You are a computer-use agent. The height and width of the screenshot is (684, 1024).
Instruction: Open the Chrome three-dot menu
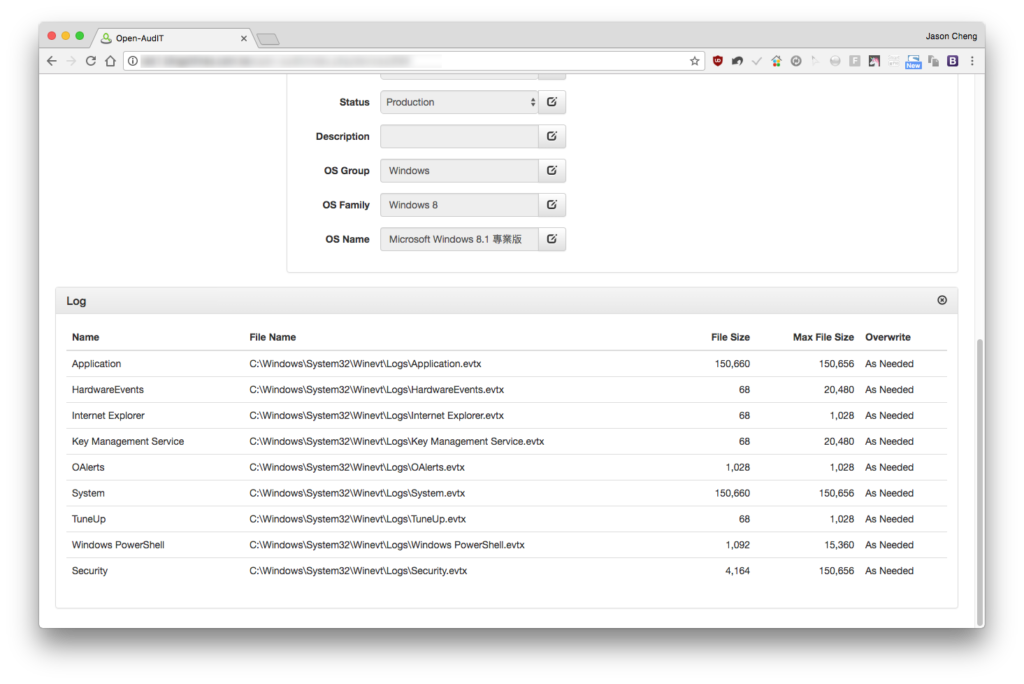coord(972,61)
